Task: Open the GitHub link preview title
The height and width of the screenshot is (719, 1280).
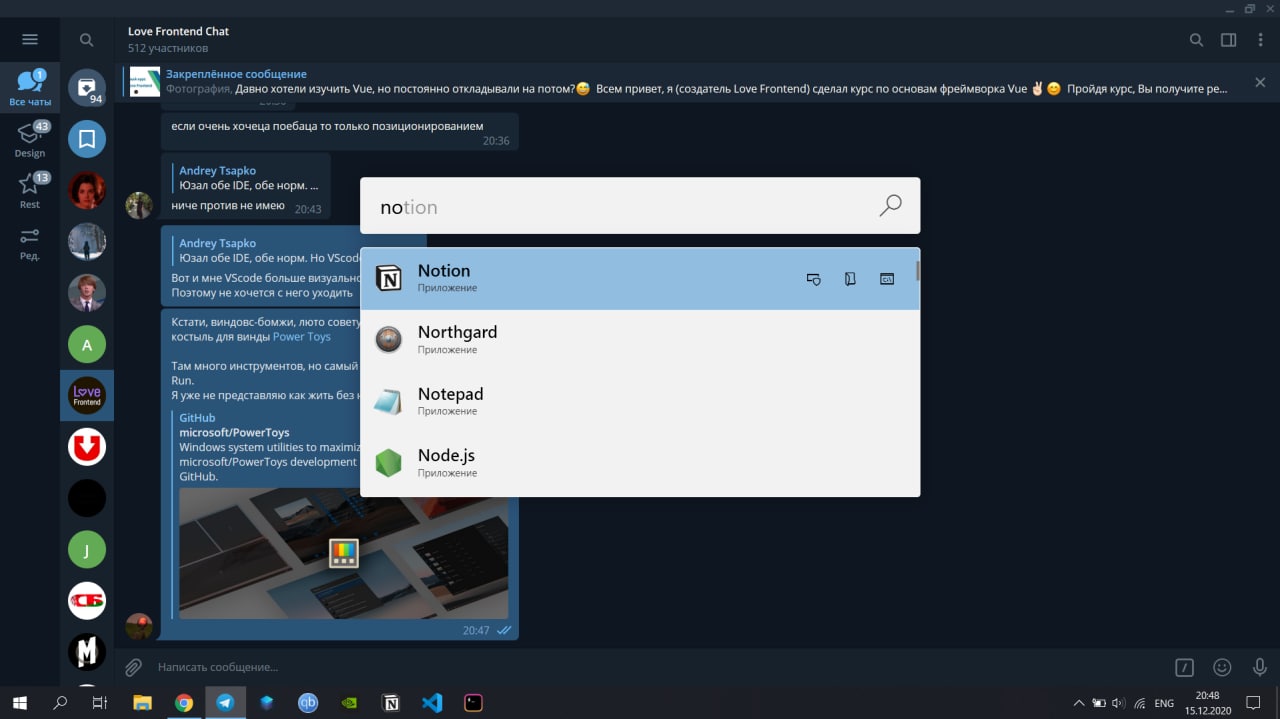Action: [x=197, y=418]
